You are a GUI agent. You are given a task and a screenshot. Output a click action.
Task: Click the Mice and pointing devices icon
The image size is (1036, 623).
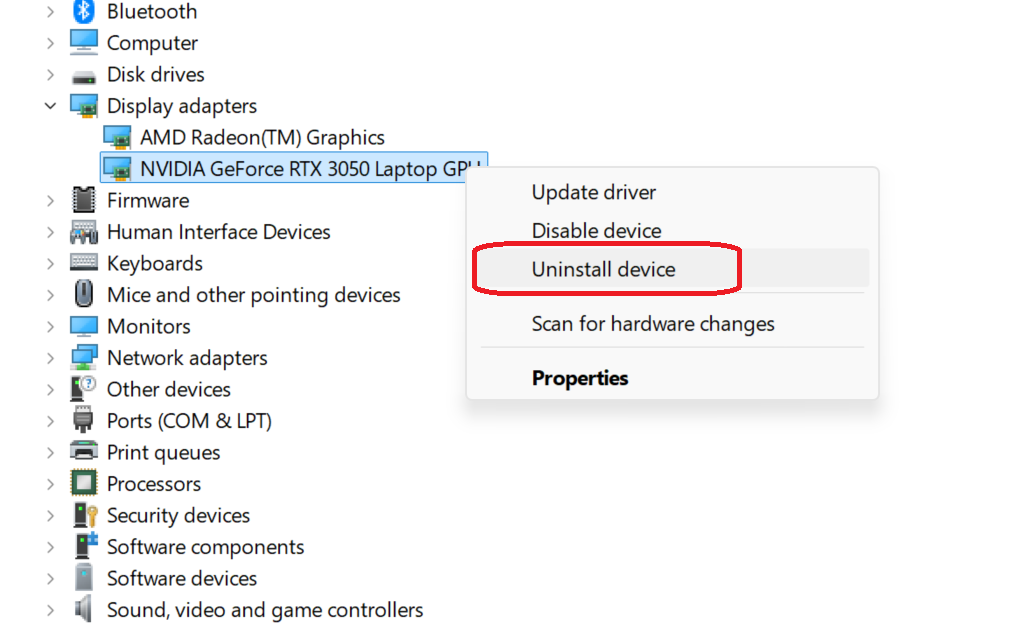coord(84,295)
